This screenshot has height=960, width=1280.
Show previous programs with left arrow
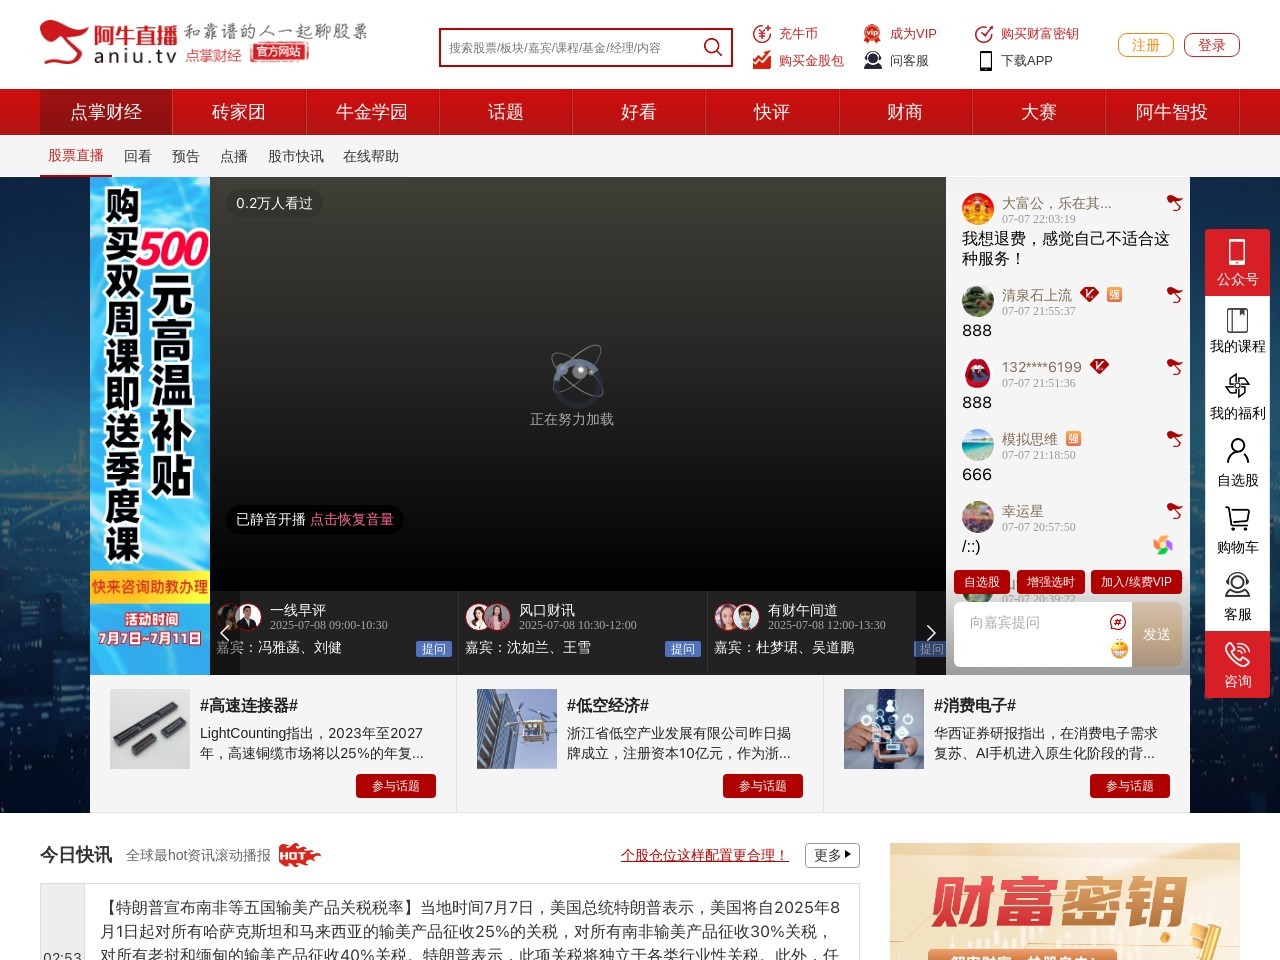point(224,633)
